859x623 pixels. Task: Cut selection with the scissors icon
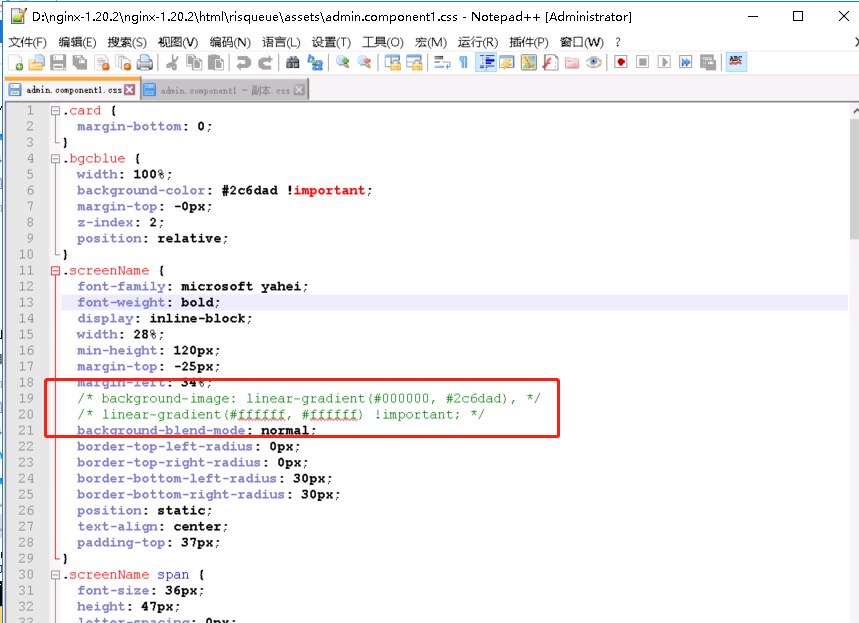coord(172,63)
